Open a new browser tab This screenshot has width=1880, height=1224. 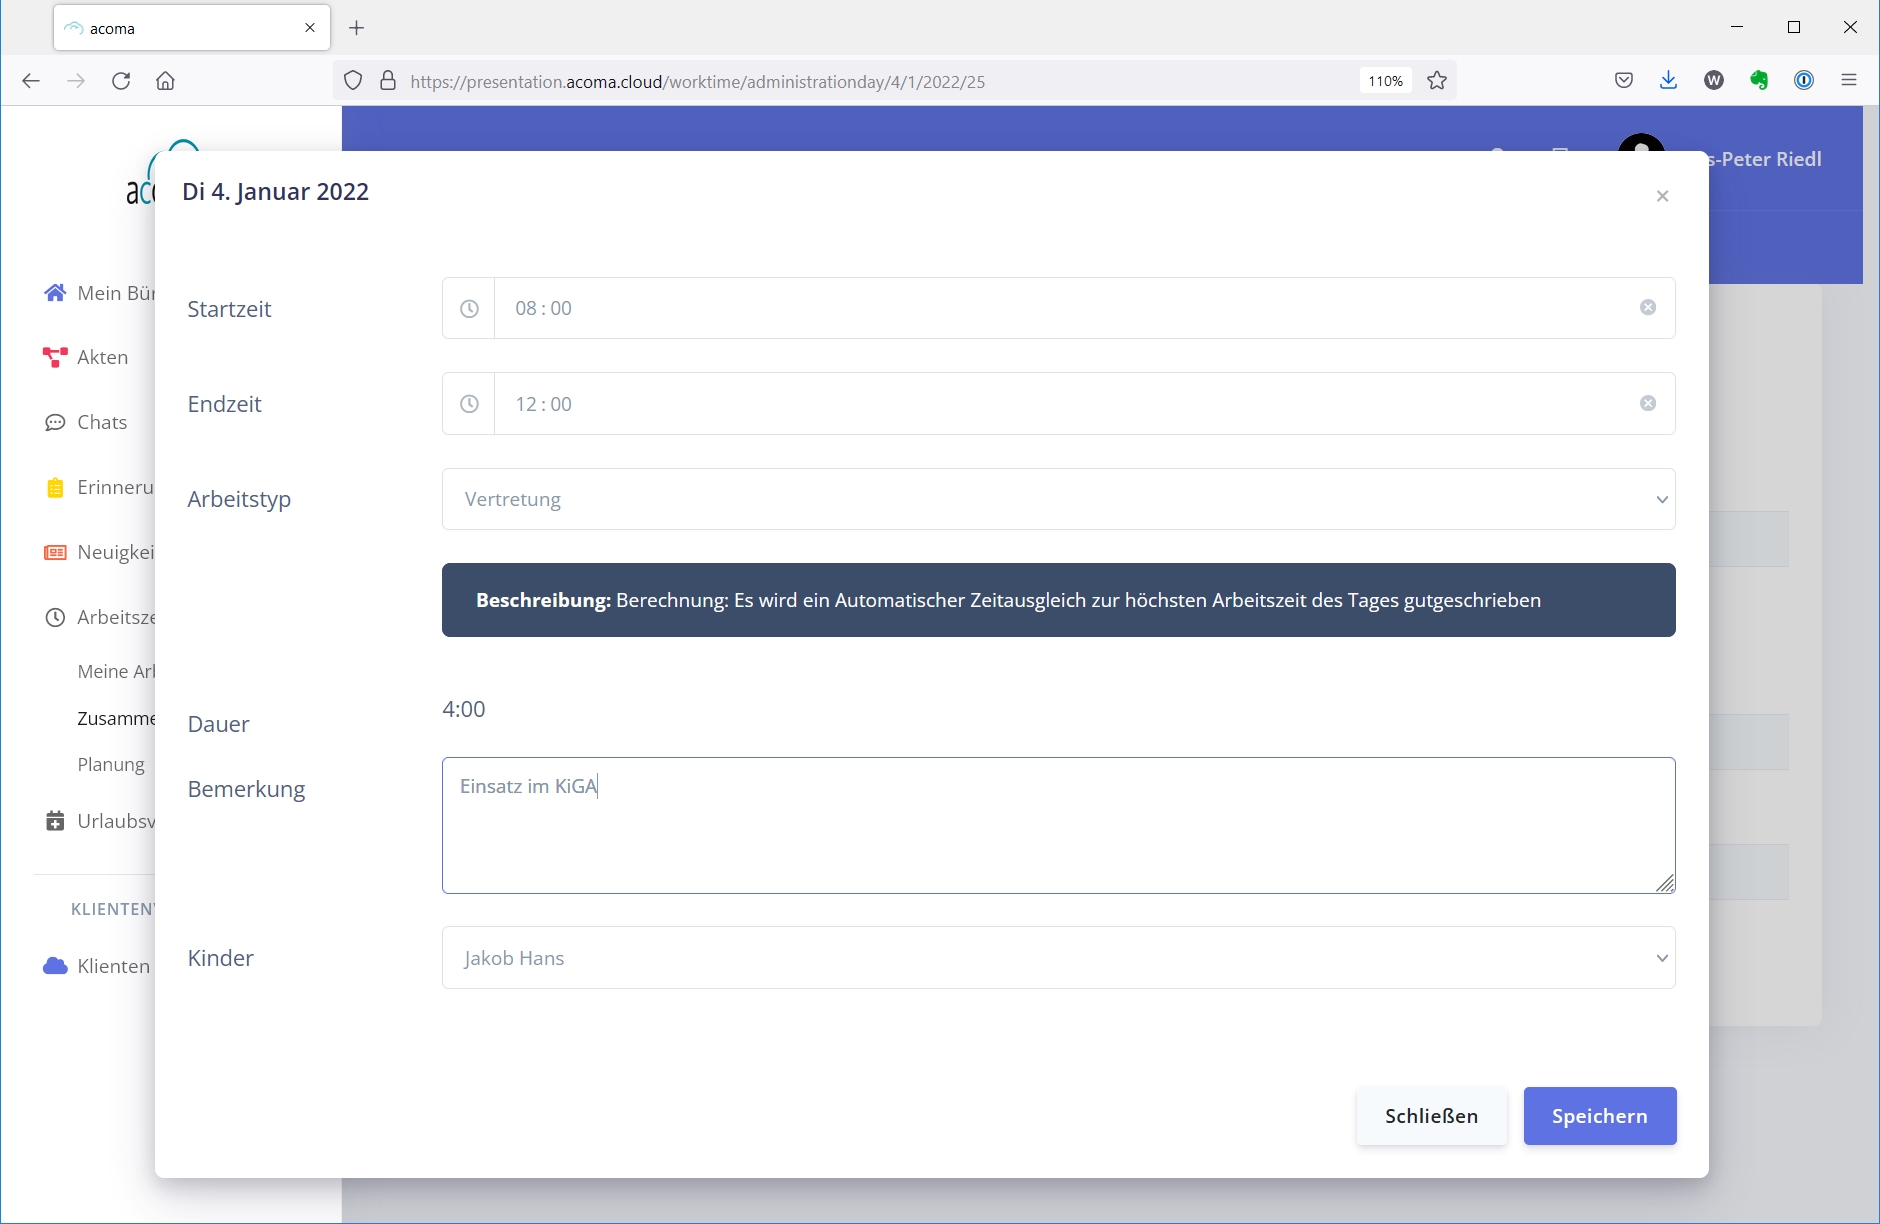357,28
